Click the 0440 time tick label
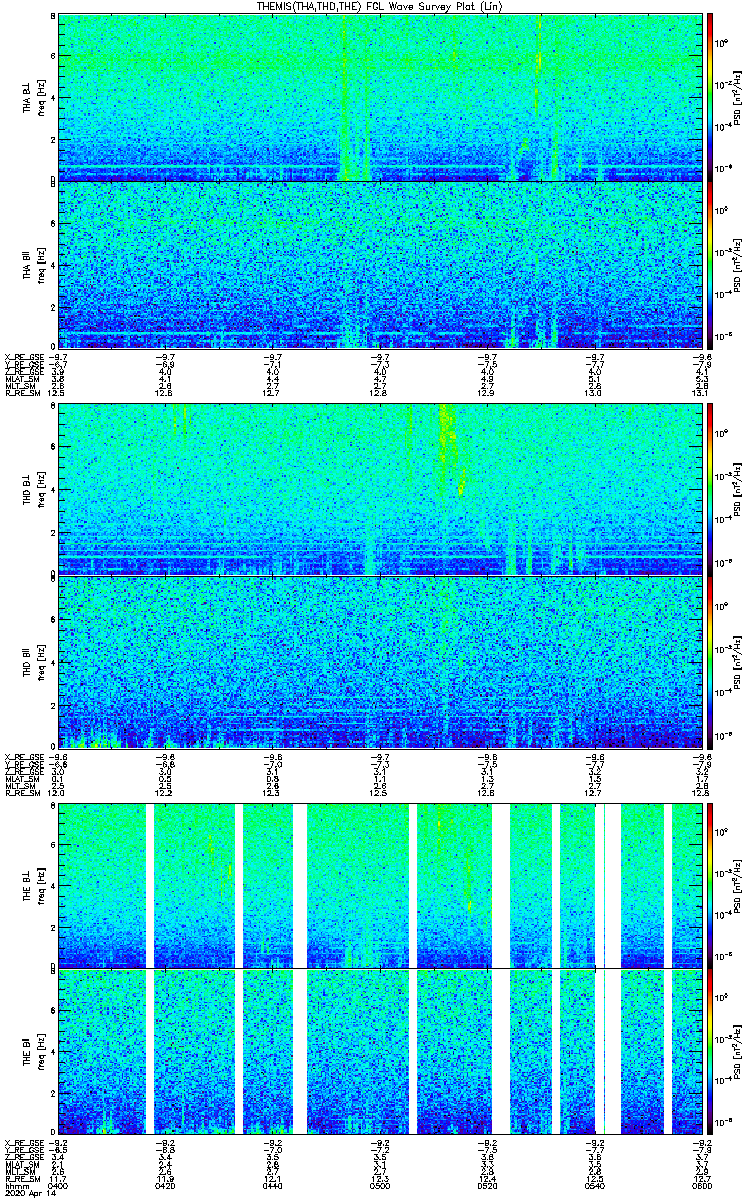Screen dimensions: 750x1200 tap(273, 1186)
